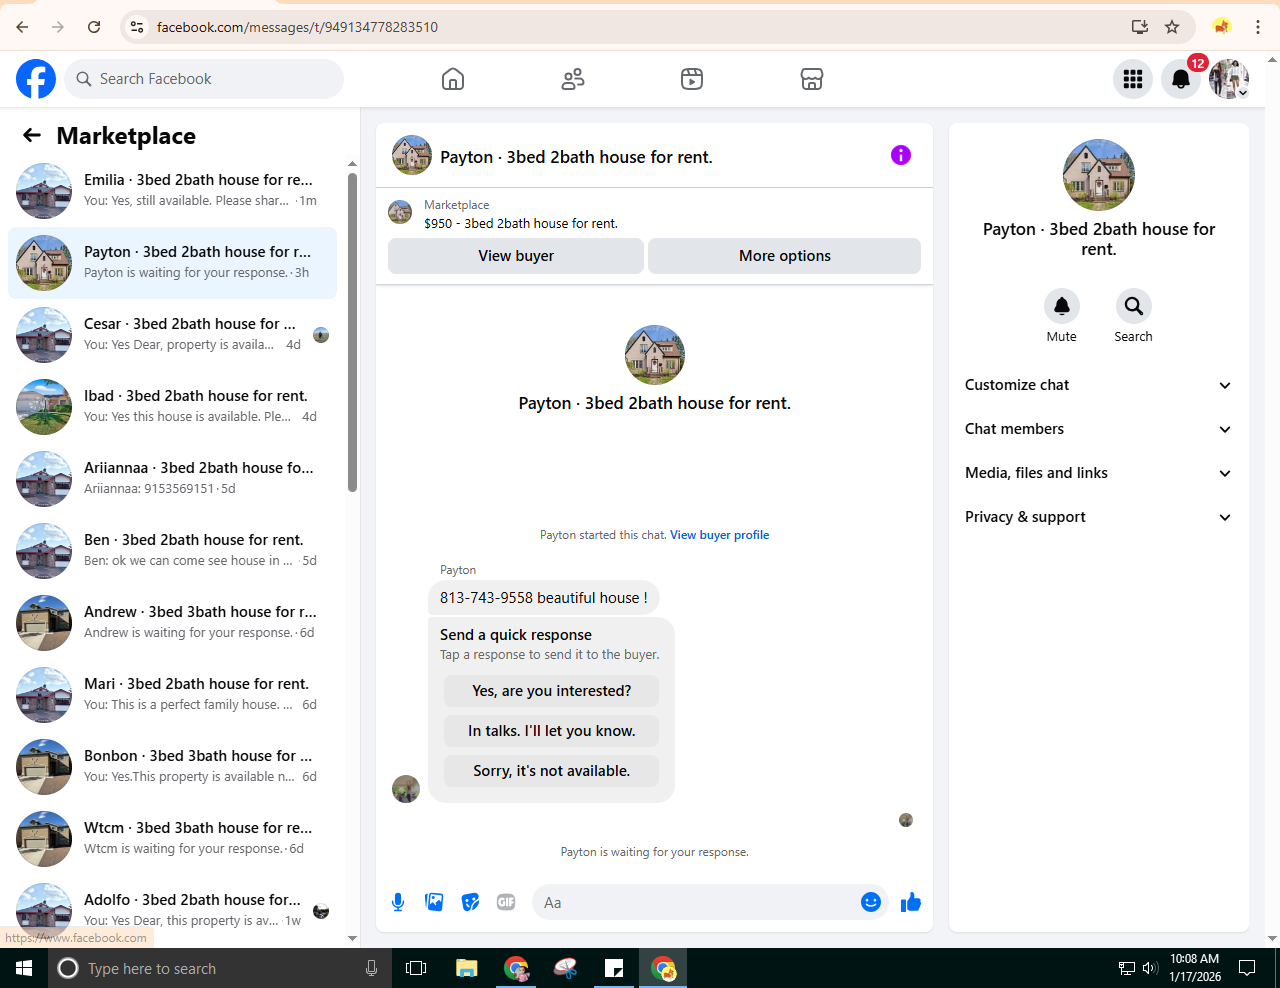The height and width of the screenshot is (988, 1280).
Task: Click taskbar clock showing 10:08 AM
Action: click(1195, 968)
